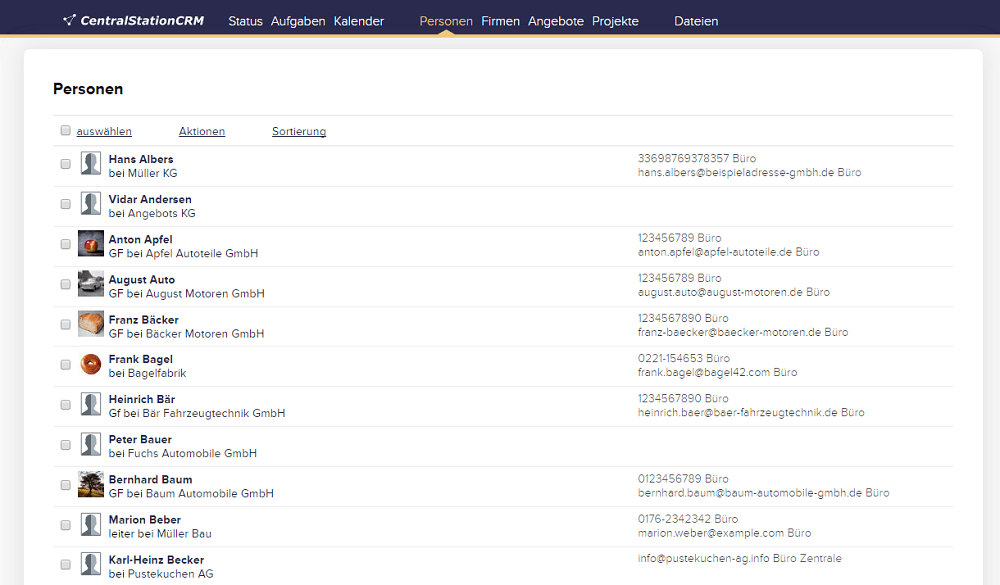The width and height of the screenshot is (1000, 585).
Task: Click Bernhard Baum's tree avatar
Action: (x=91, y=484)
